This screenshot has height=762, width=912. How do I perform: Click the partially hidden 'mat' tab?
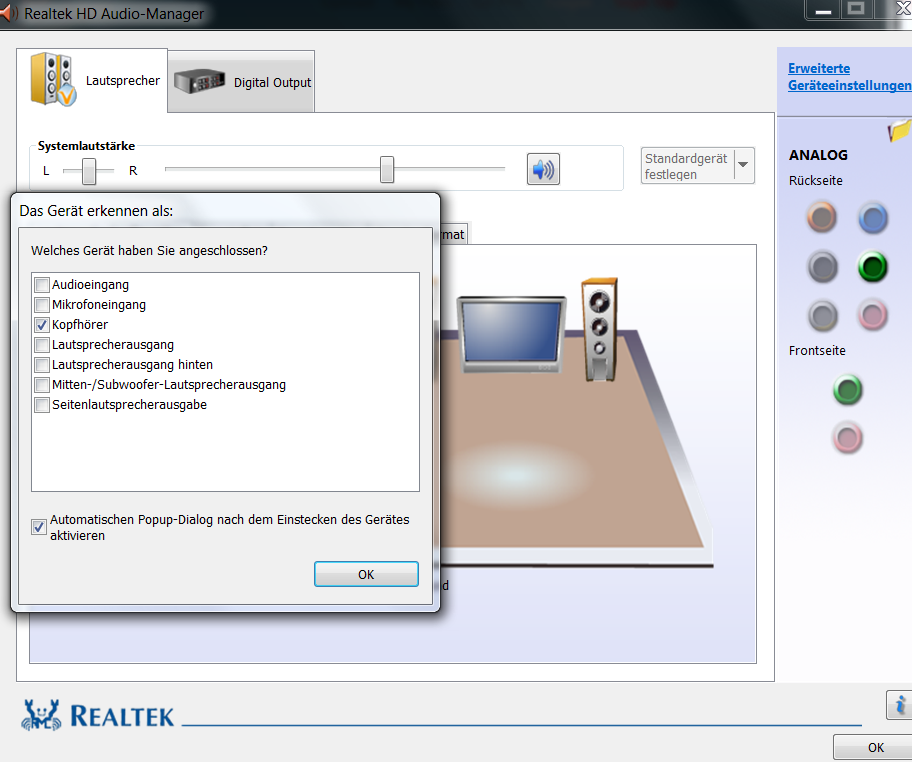(x=453, y=234)
